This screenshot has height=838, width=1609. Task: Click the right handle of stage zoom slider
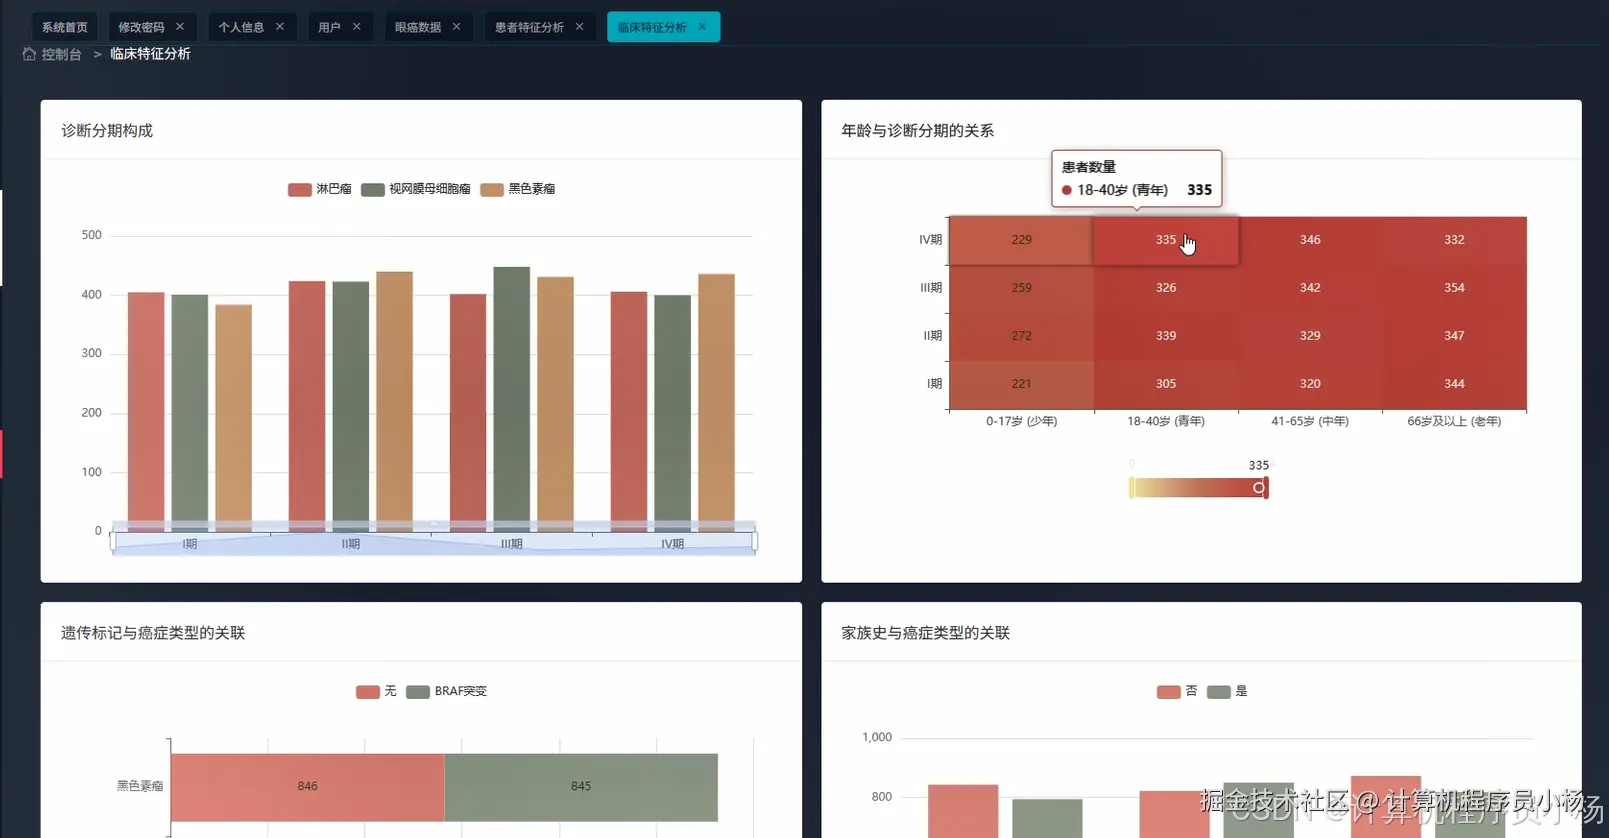754,542
